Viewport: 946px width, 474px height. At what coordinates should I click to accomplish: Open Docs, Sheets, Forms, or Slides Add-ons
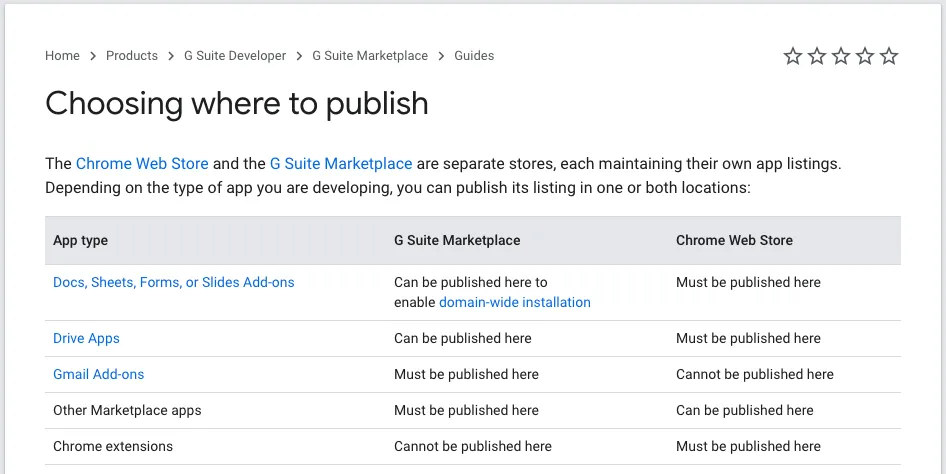tap(174, 283)
